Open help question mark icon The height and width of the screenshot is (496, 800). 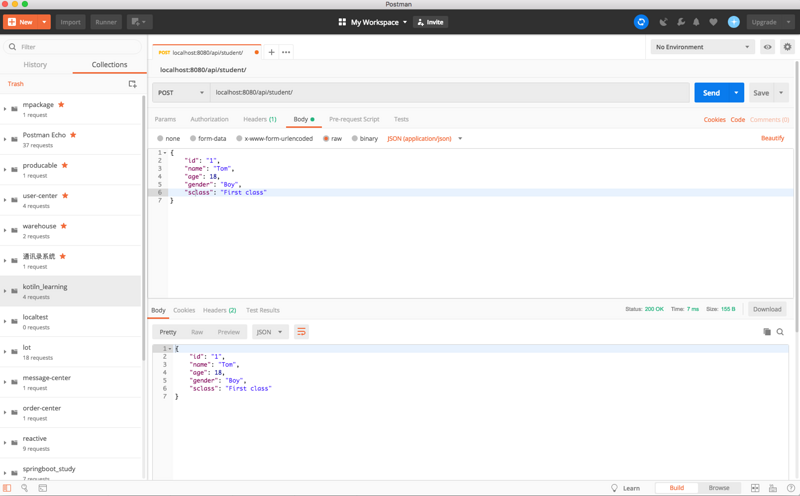(x=791, y=488)
